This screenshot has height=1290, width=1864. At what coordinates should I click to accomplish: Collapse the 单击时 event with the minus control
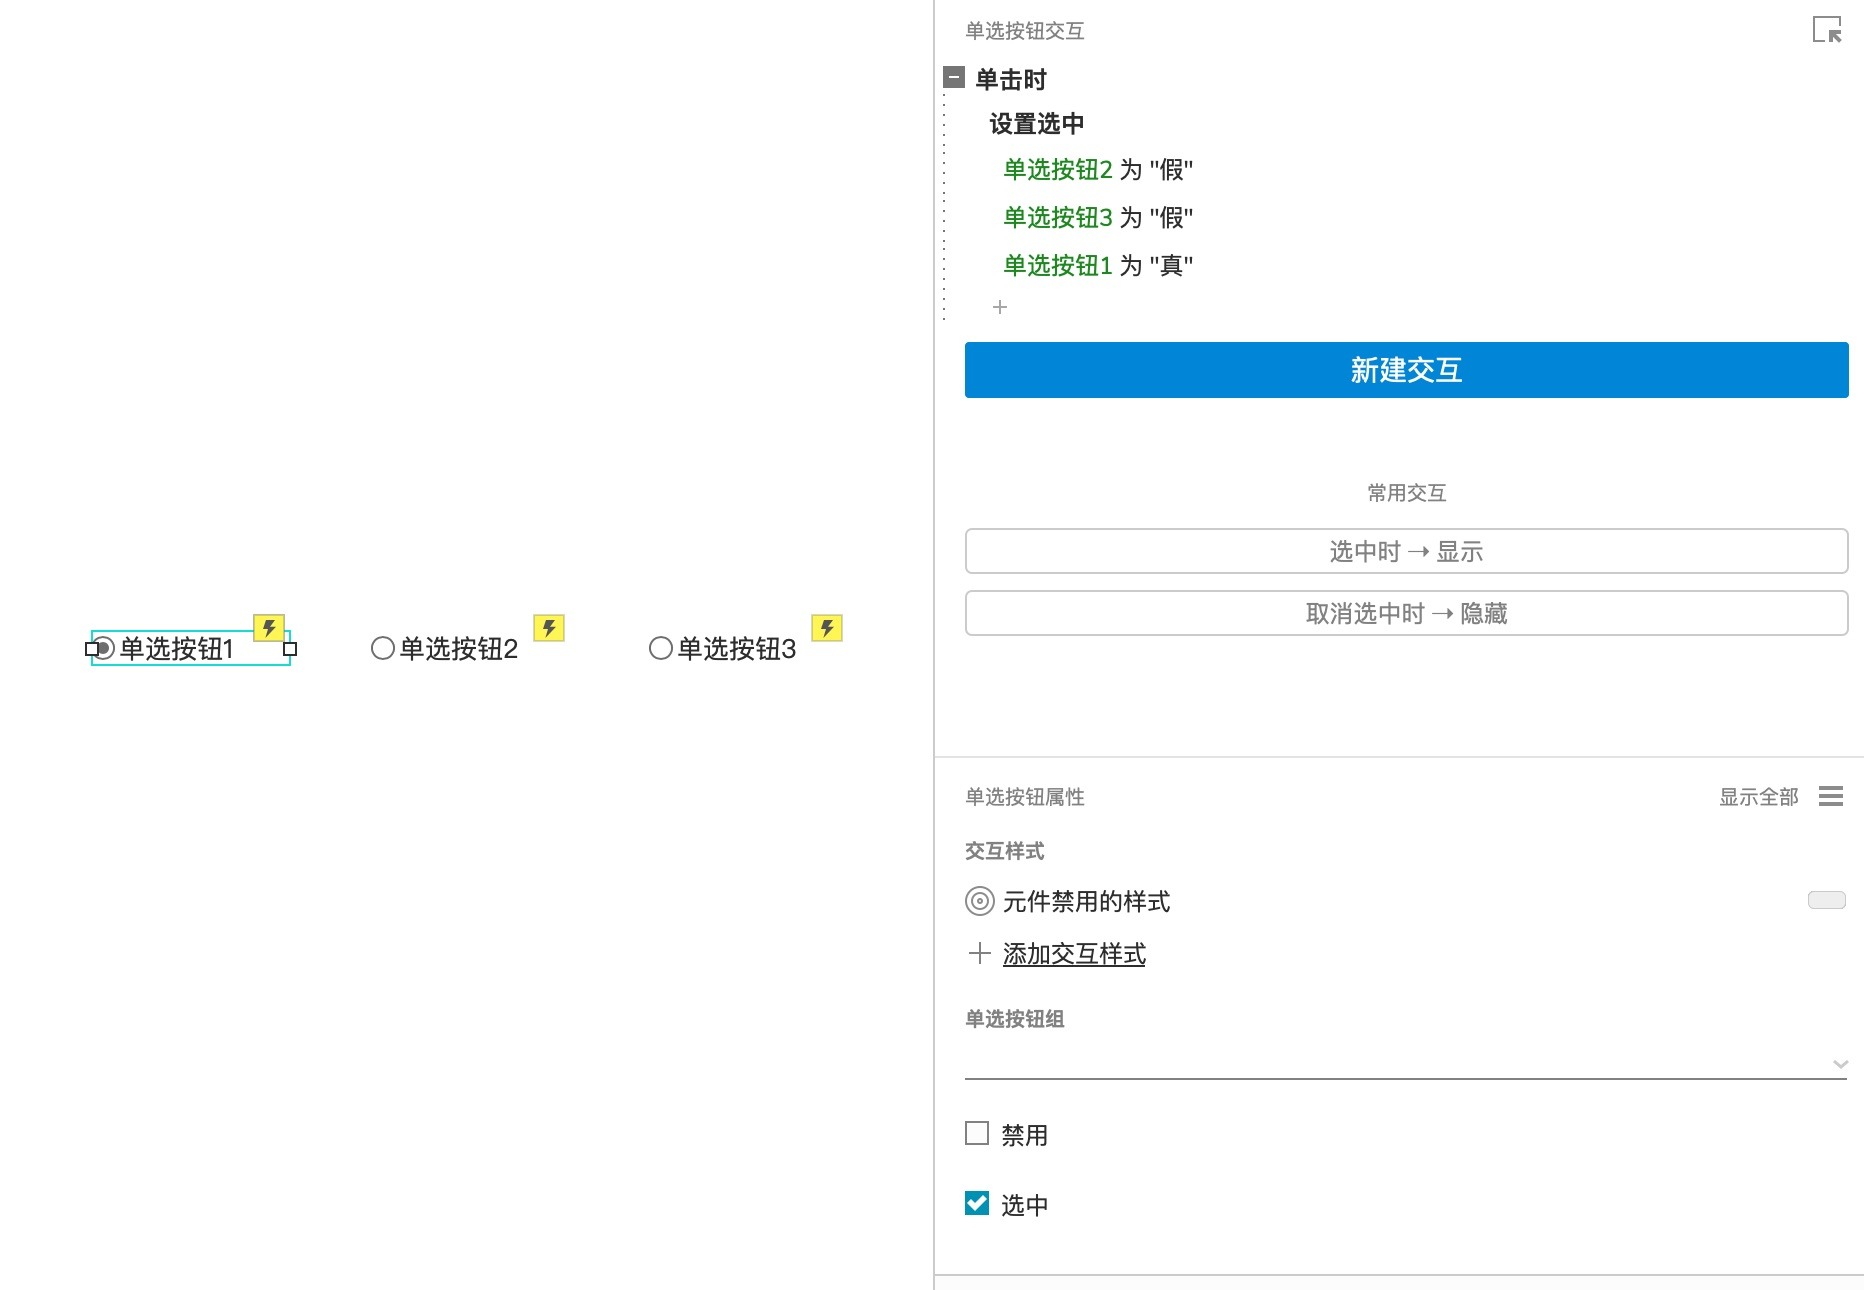952,77
